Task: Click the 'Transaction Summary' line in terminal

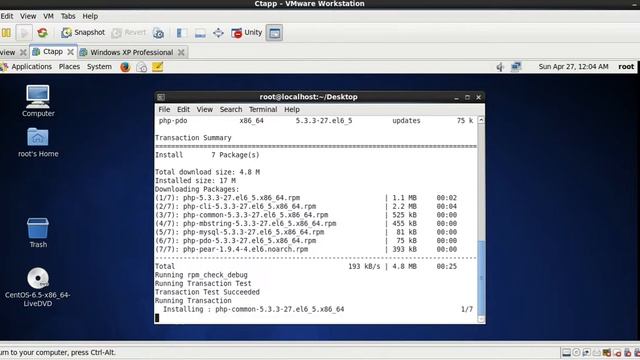Action: [x=193, y=138]
